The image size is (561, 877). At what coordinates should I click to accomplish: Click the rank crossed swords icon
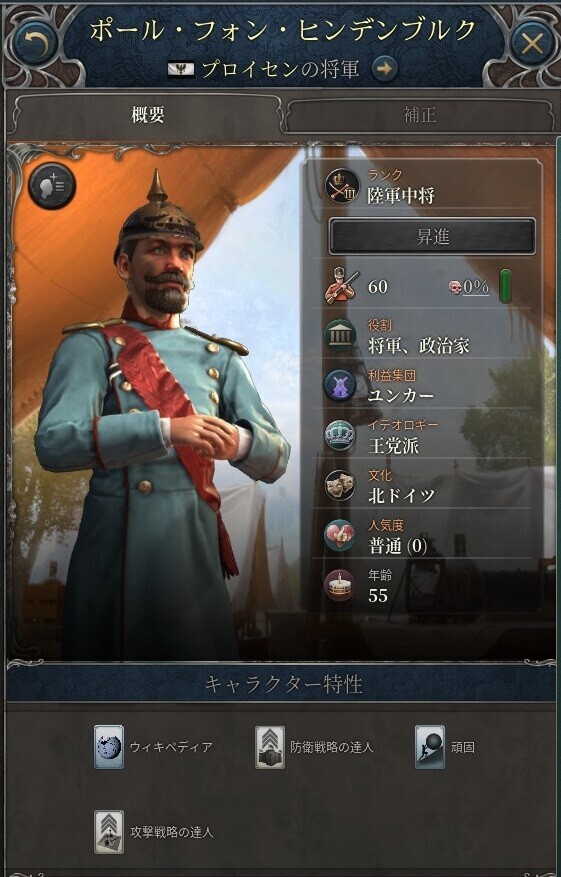[x=342, y=187]
